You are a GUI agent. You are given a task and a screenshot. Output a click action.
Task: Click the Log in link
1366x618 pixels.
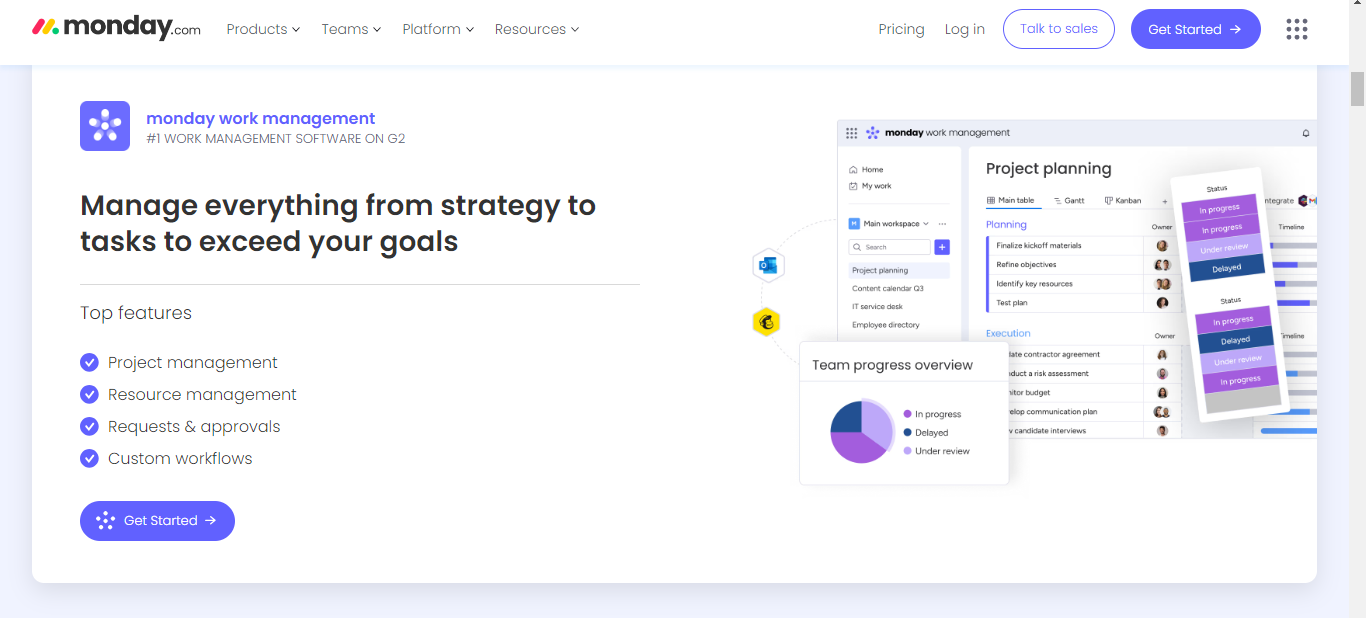click(x=964, y=29)
